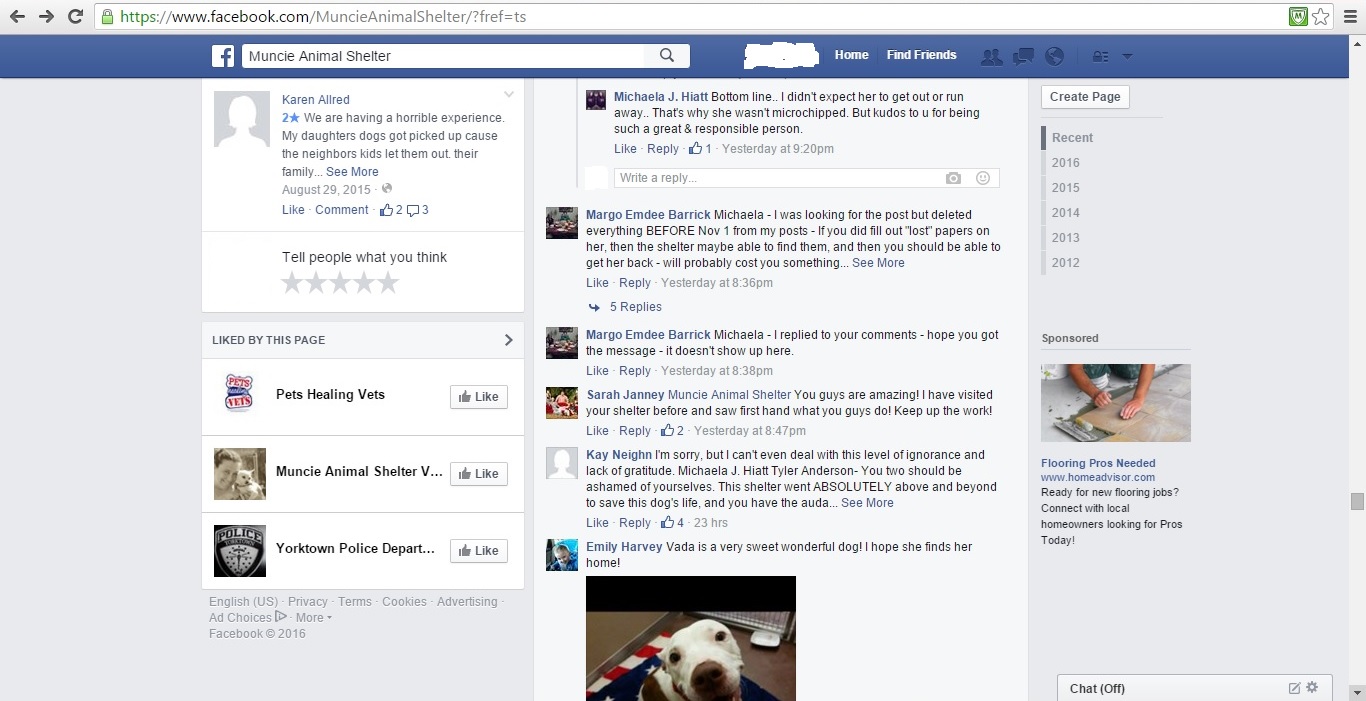Reload the page
Screen dimensions: 1366x701
pyautogui.click(x=75, y=16)
